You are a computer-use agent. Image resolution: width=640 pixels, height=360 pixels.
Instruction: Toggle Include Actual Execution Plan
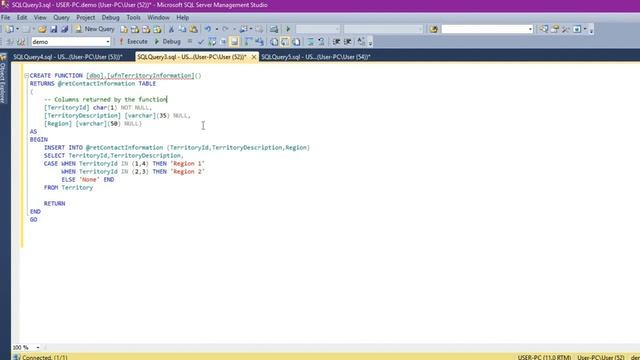coord(249,42)
